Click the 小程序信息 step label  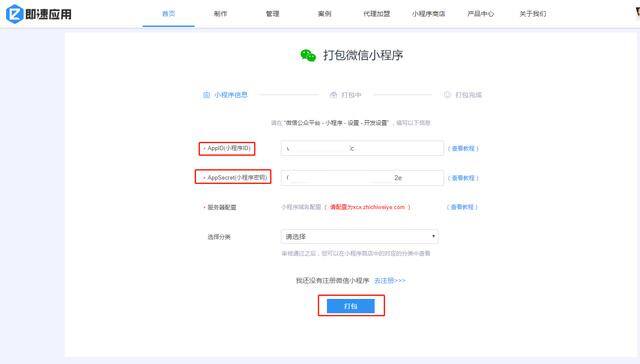tap(231, 95)
